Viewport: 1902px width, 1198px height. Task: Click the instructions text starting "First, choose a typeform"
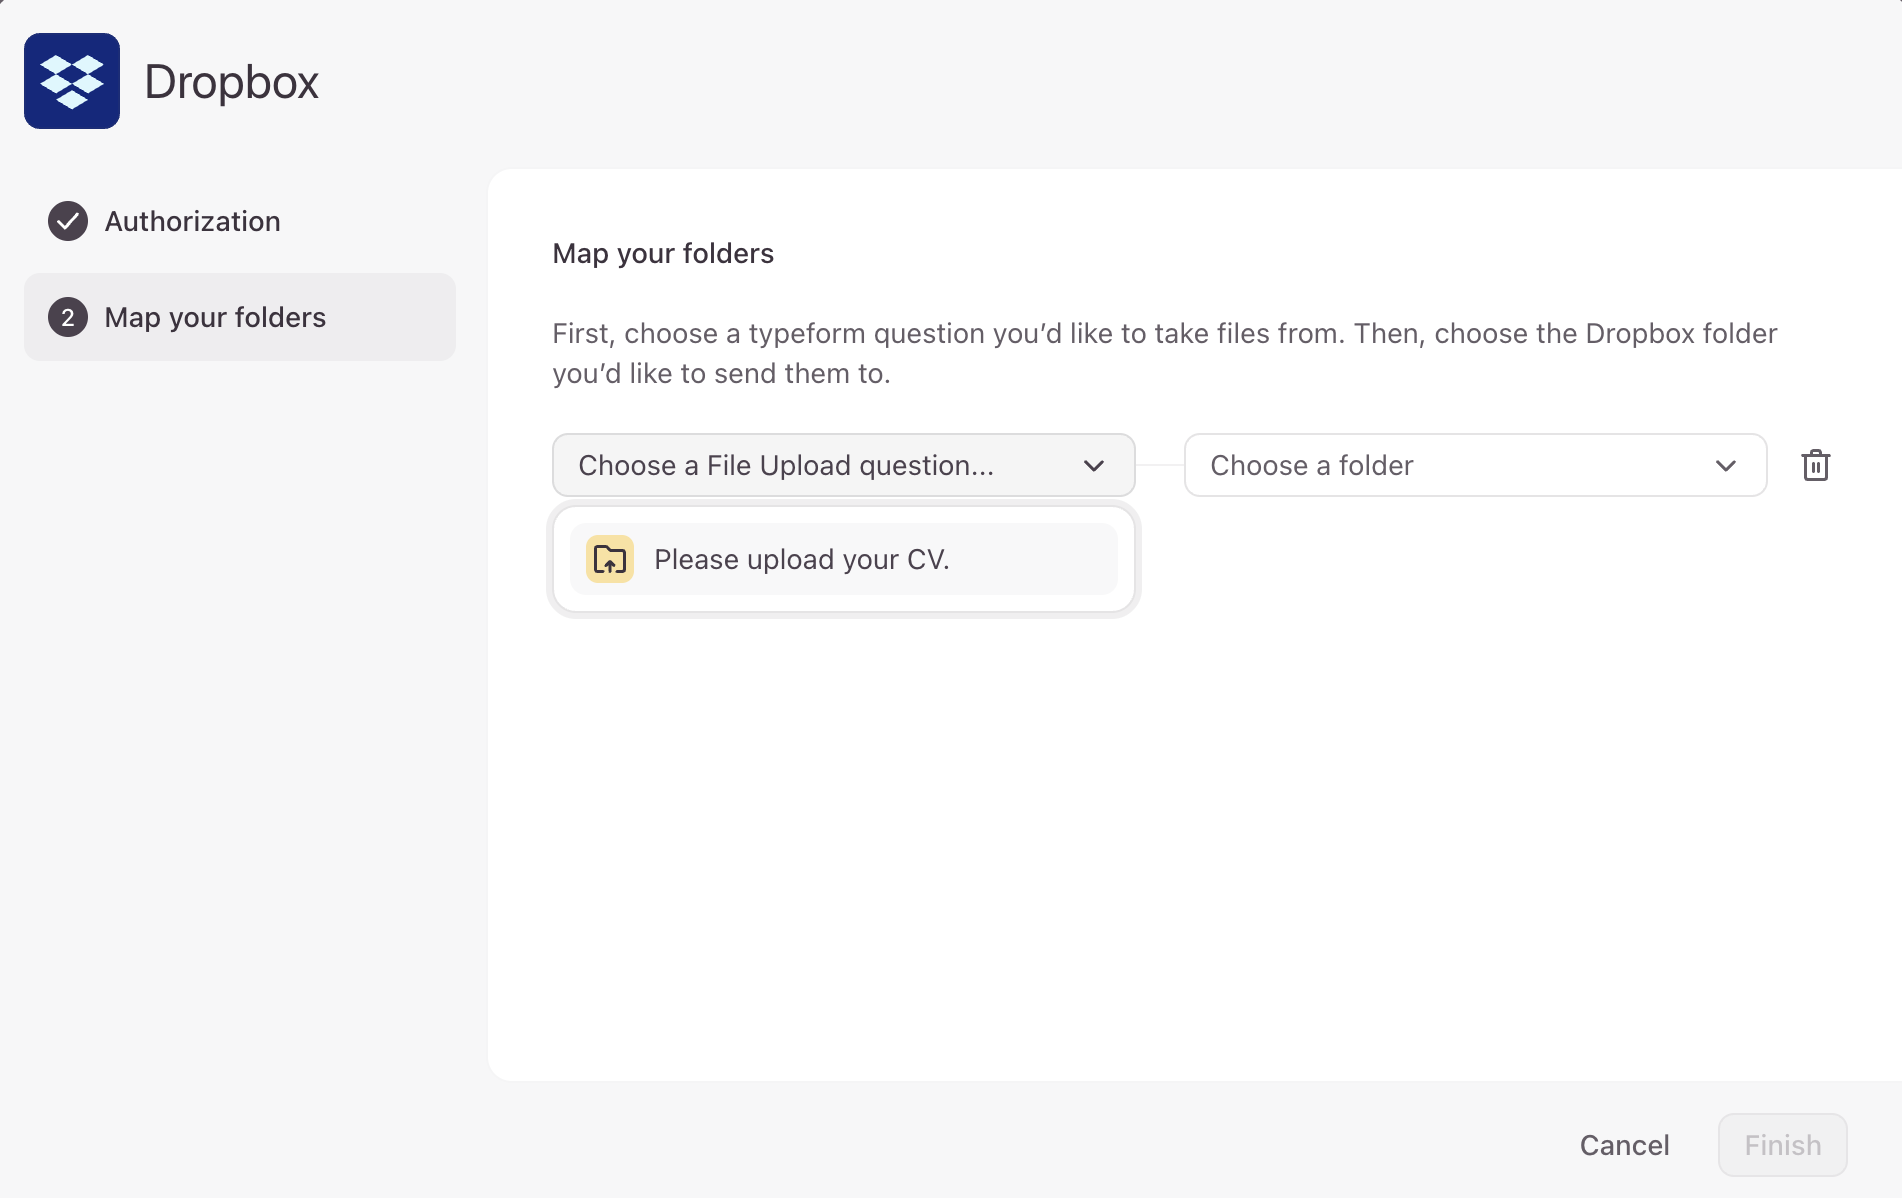[x=1165, y=353]
